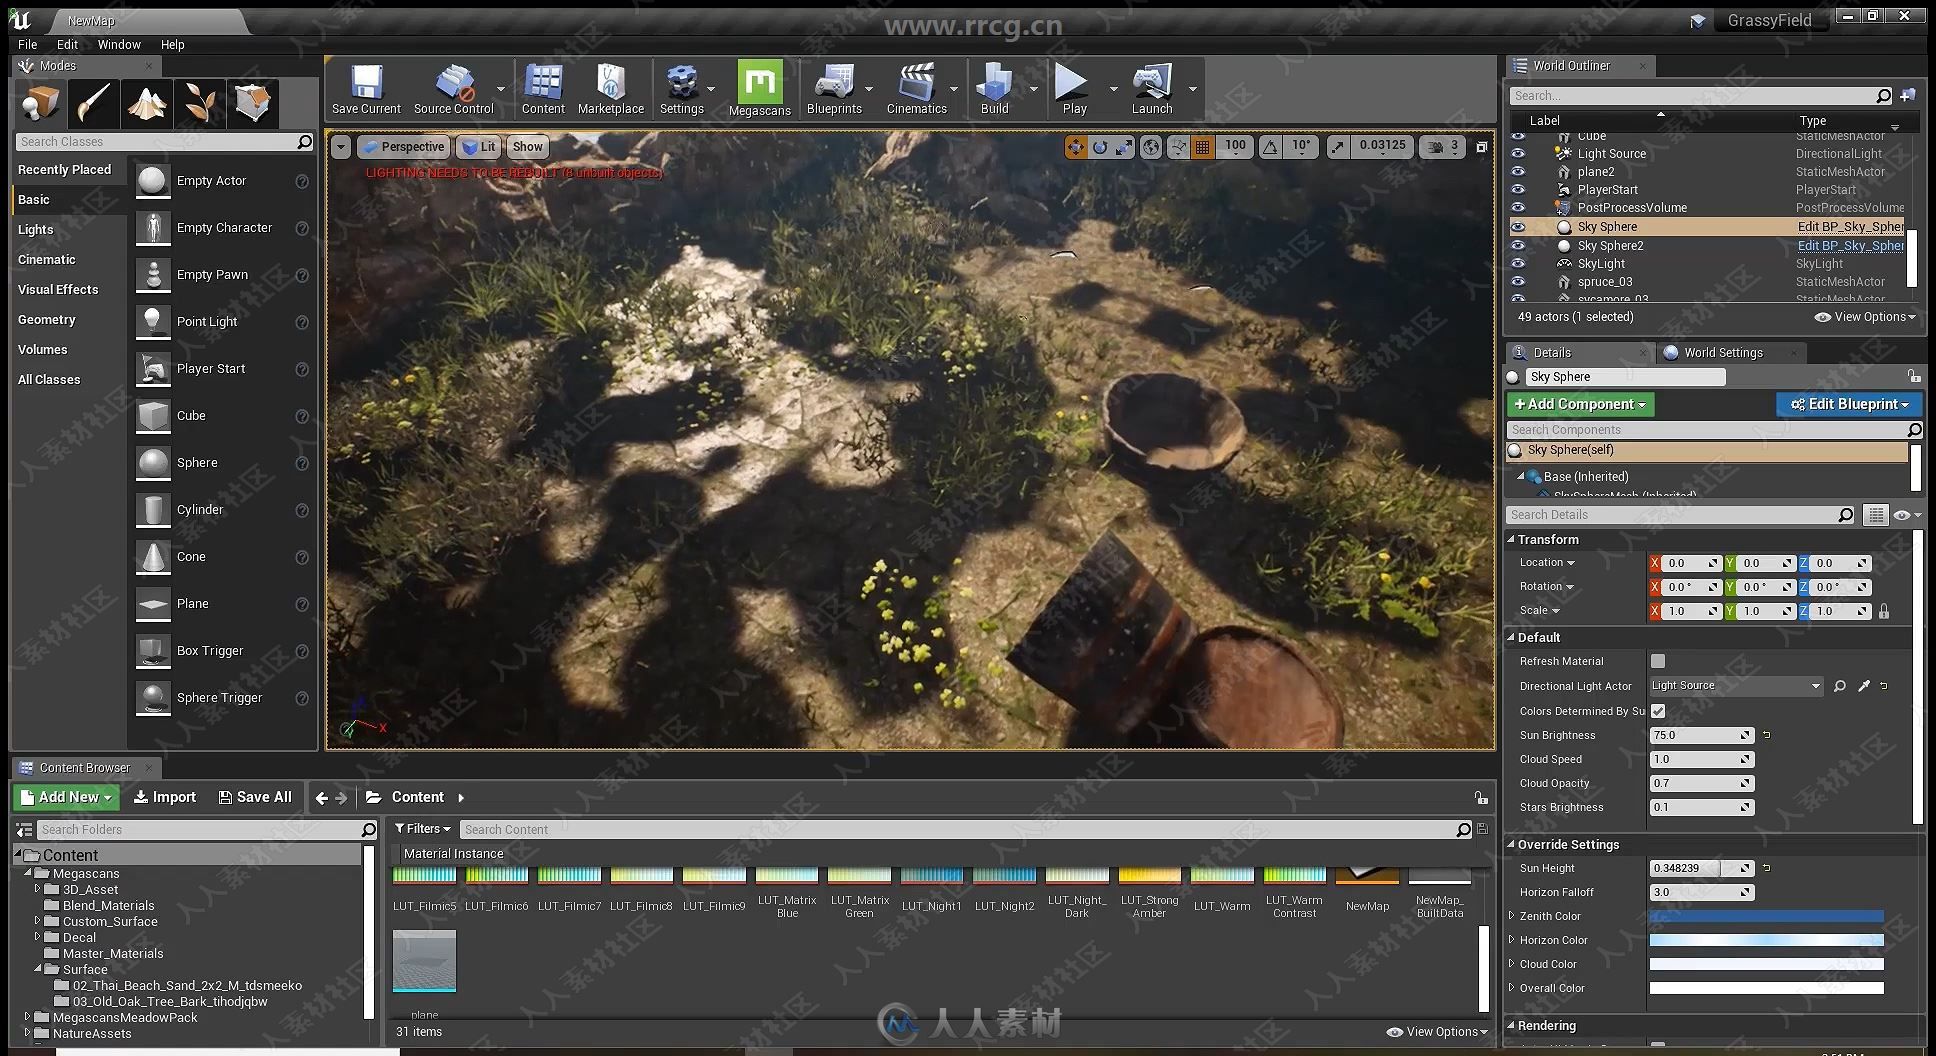
Task: Toggle world/local coordinate space globe icon
Action: point(1152,147)
